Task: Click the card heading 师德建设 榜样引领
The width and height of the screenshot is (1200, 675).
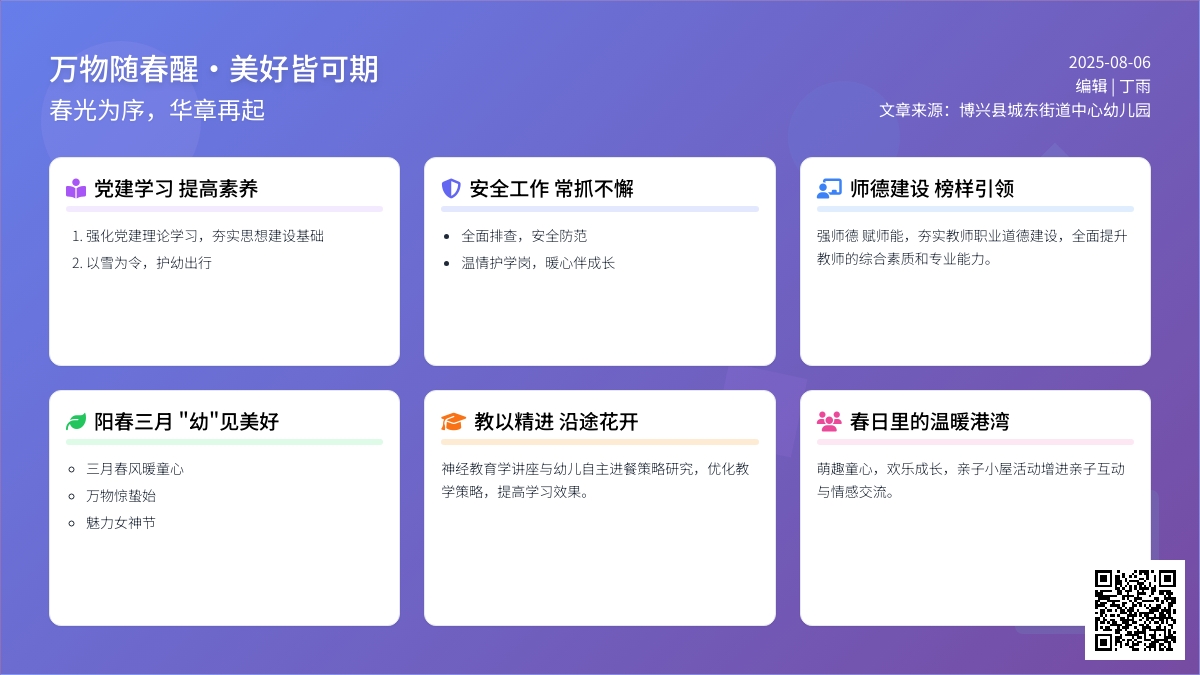Action: pos(932,189)
